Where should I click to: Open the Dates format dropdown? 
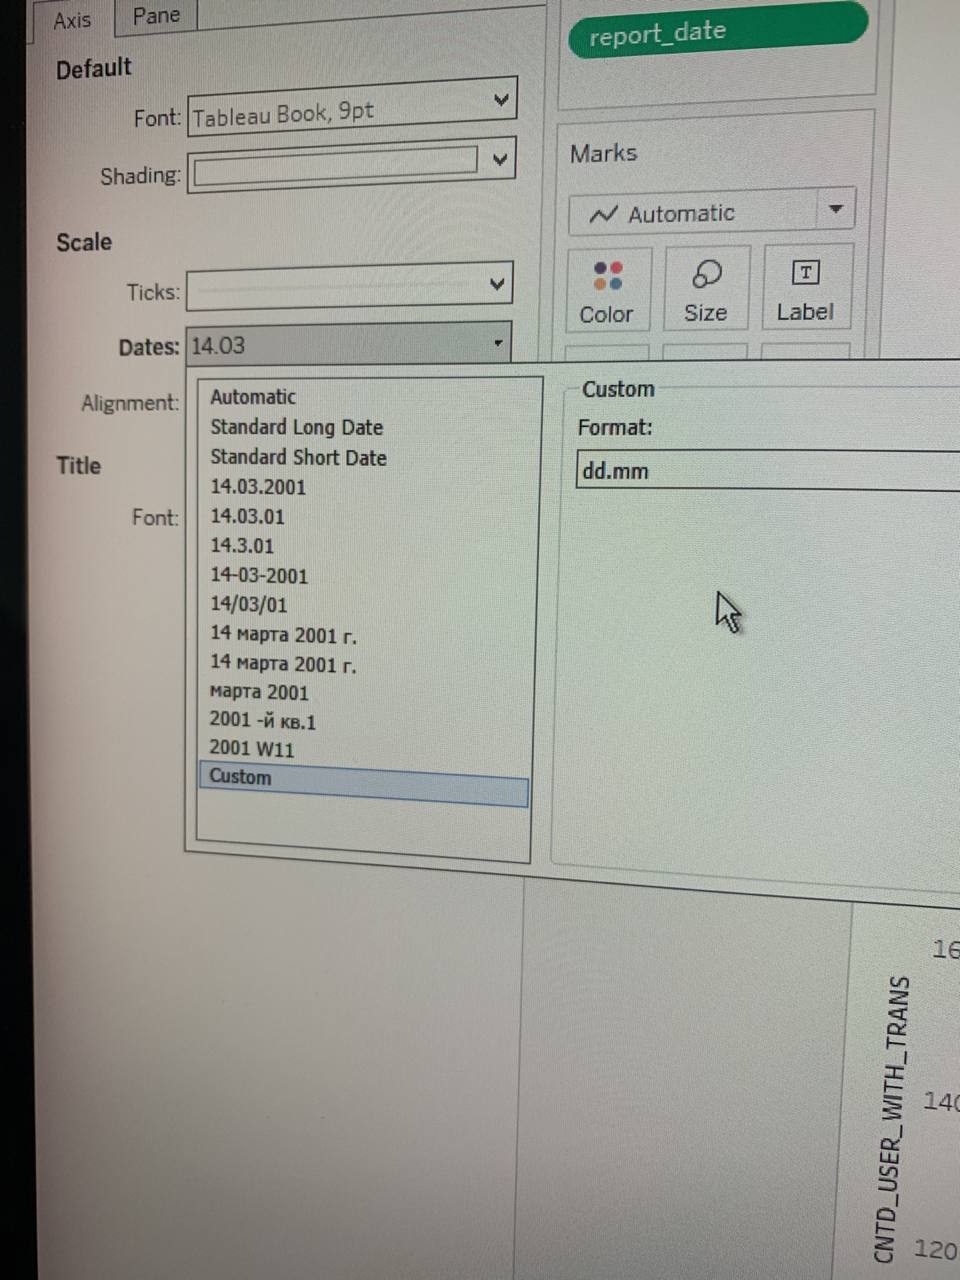(348, 345)
